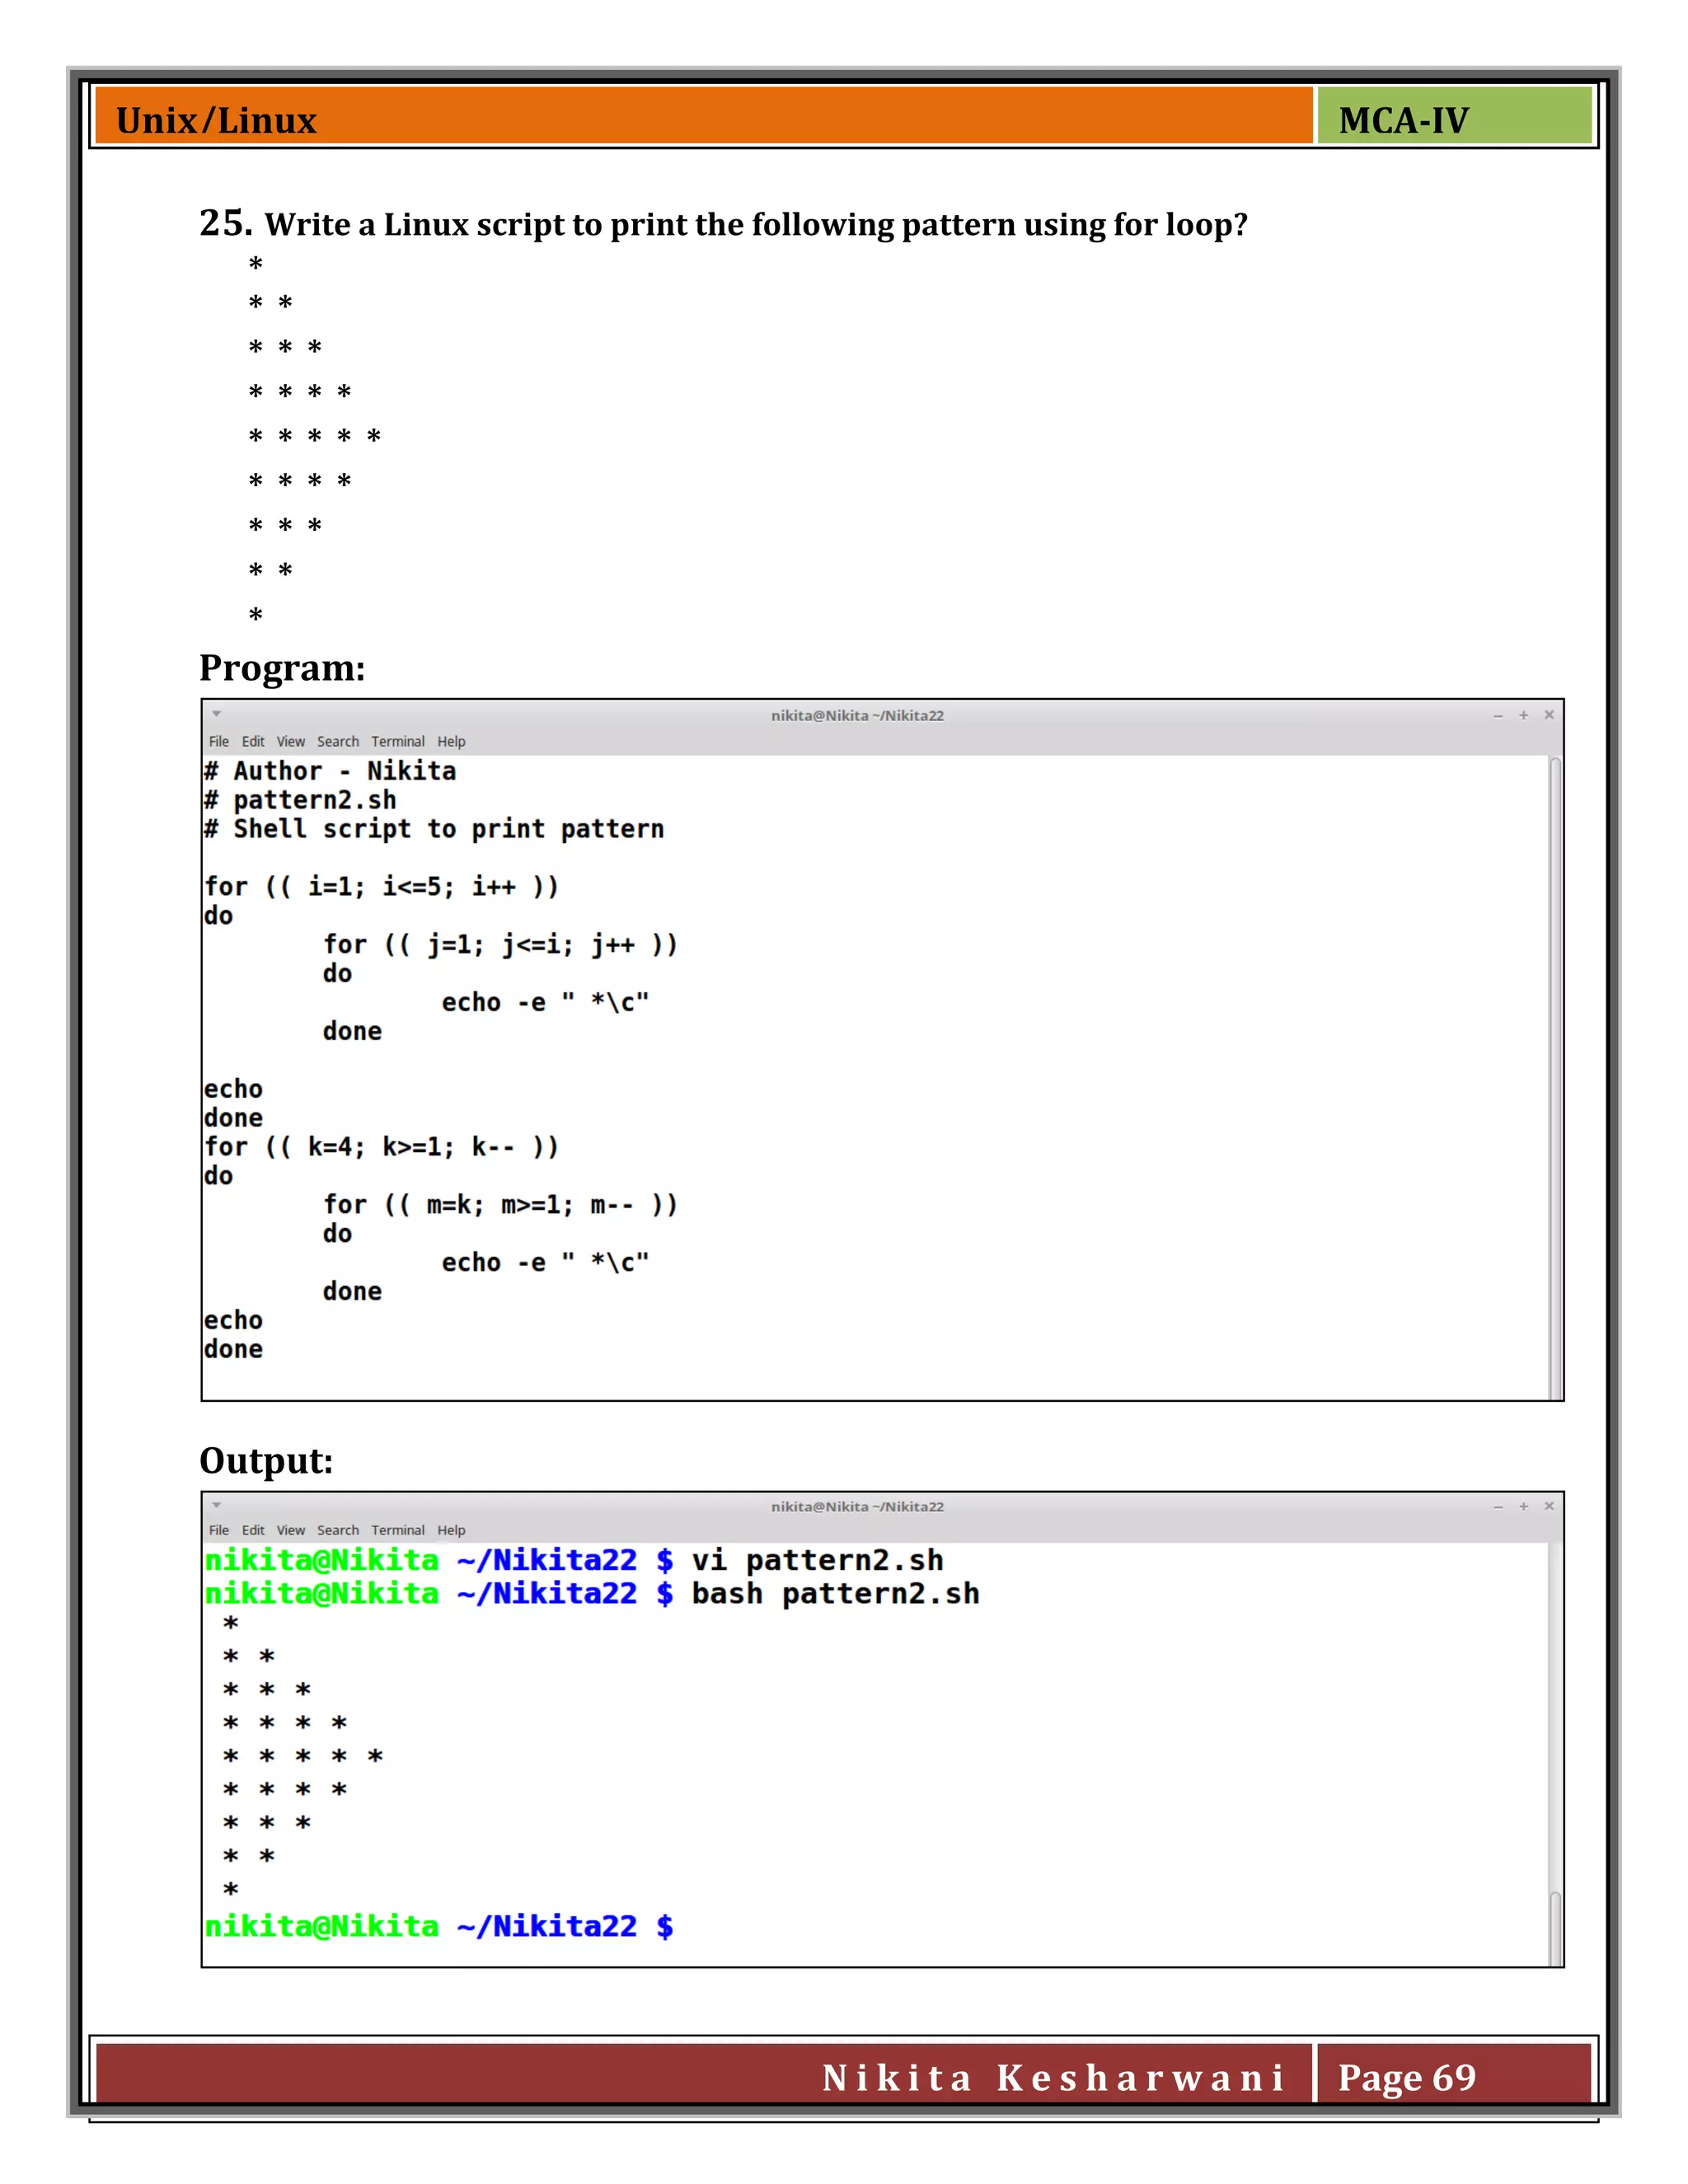The image size is (1688, 2184).
Task: Open File menu in Program terminal window
Action: 218,741
